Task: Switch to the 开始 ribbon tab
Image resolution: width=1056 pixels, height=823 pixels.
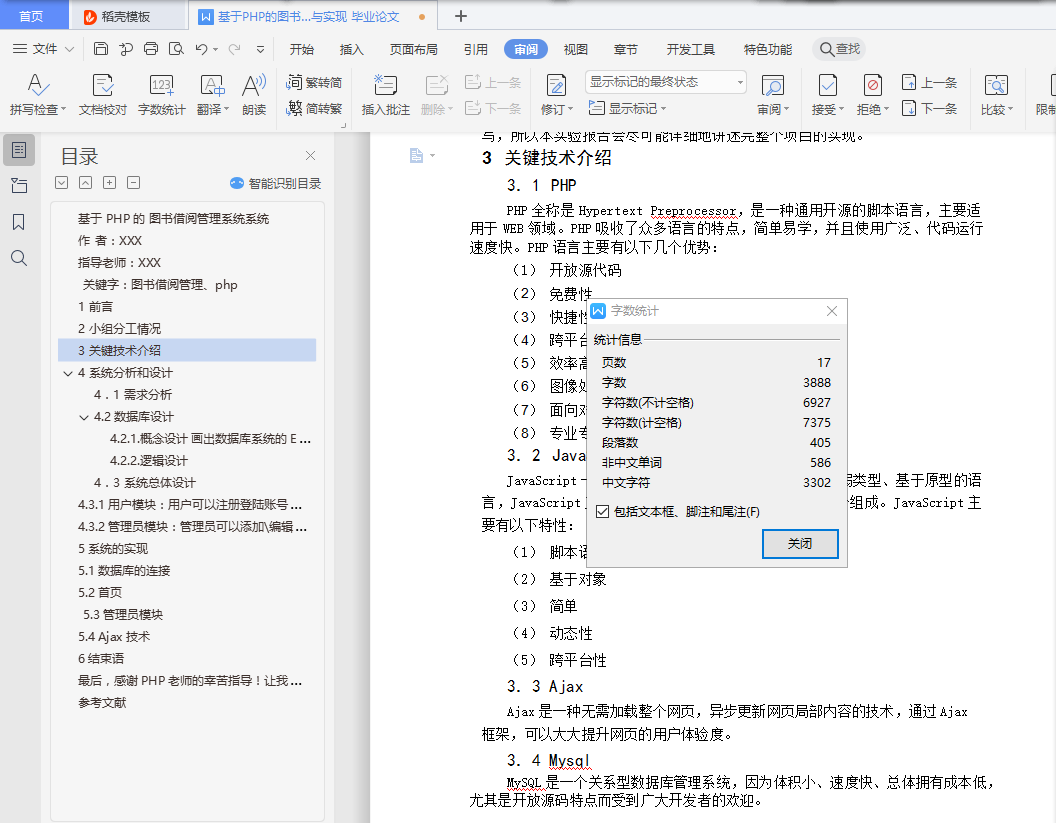Action: [x=302, y=49]
